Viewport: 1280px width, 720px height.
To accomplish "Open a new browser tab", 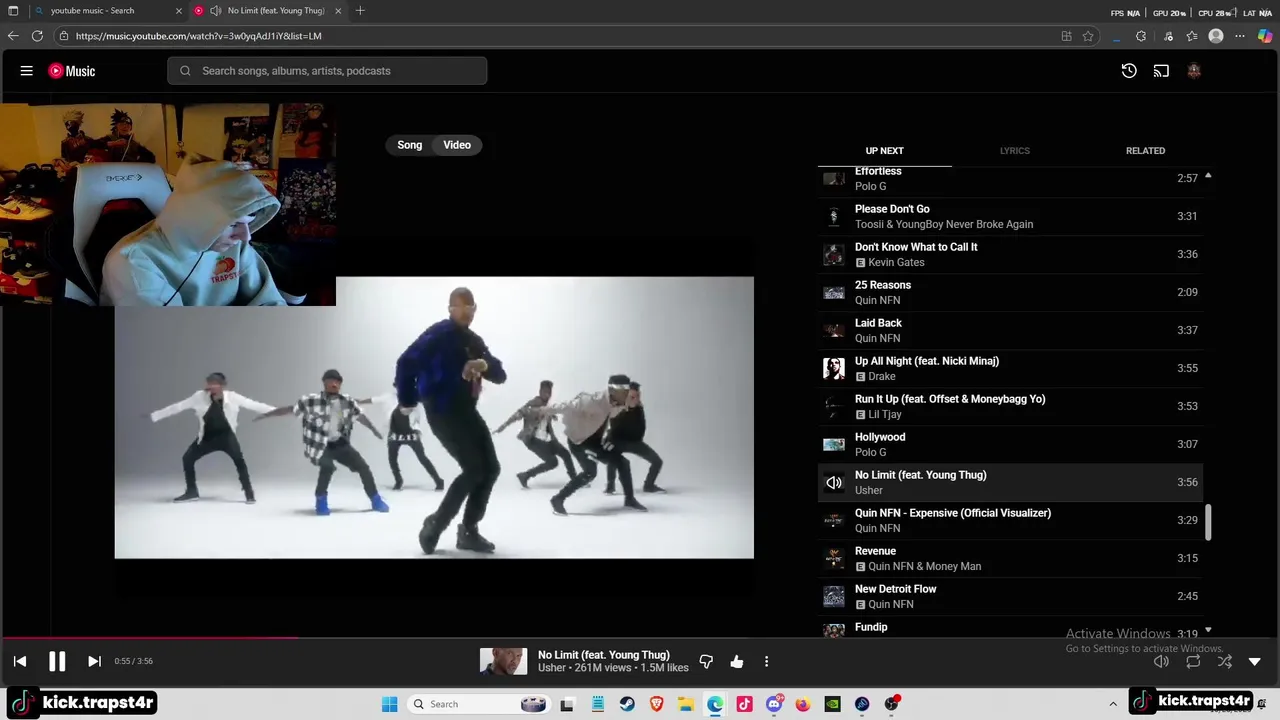I will [x=360, y=11].
